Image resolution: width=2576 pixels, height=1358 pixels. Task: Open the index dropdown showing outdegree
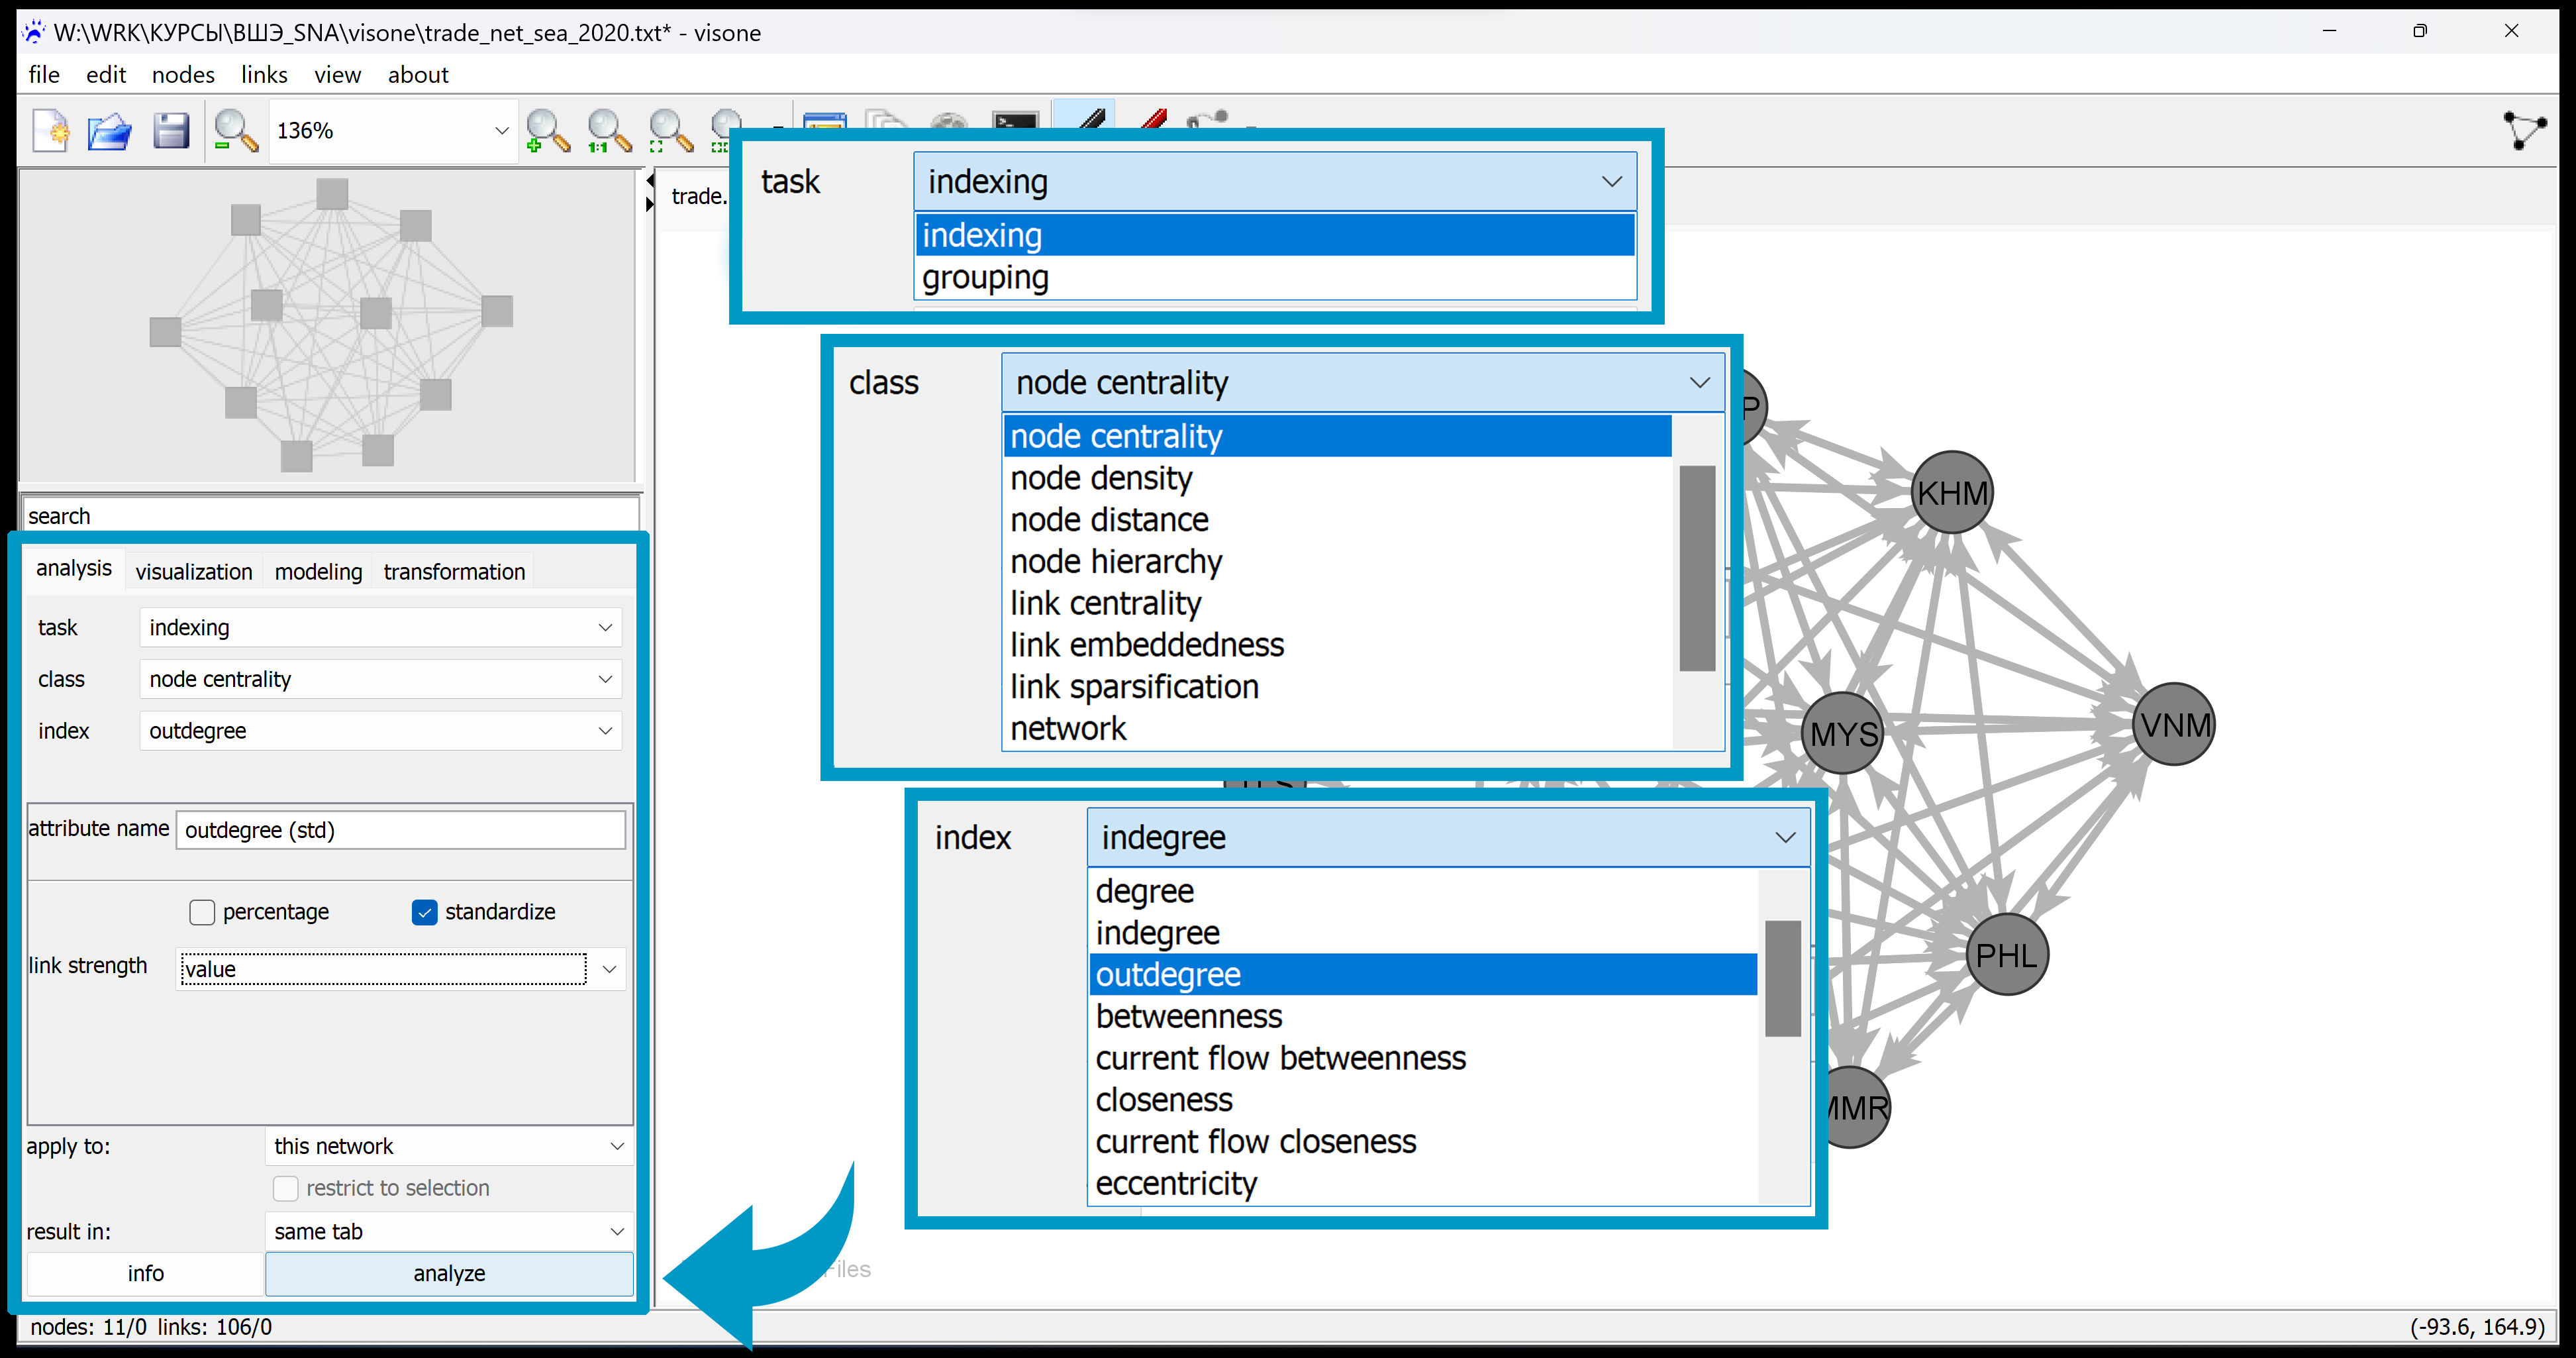point(380,731)
